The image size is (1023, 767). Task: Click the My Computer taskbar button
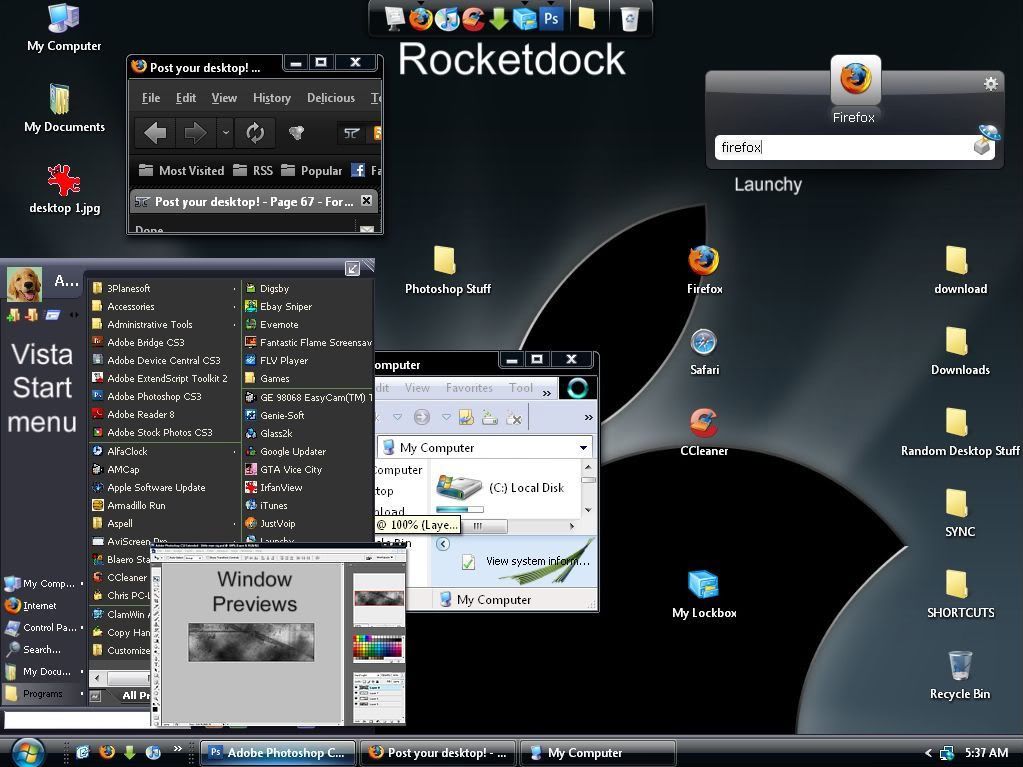click(x=598, y=753)
